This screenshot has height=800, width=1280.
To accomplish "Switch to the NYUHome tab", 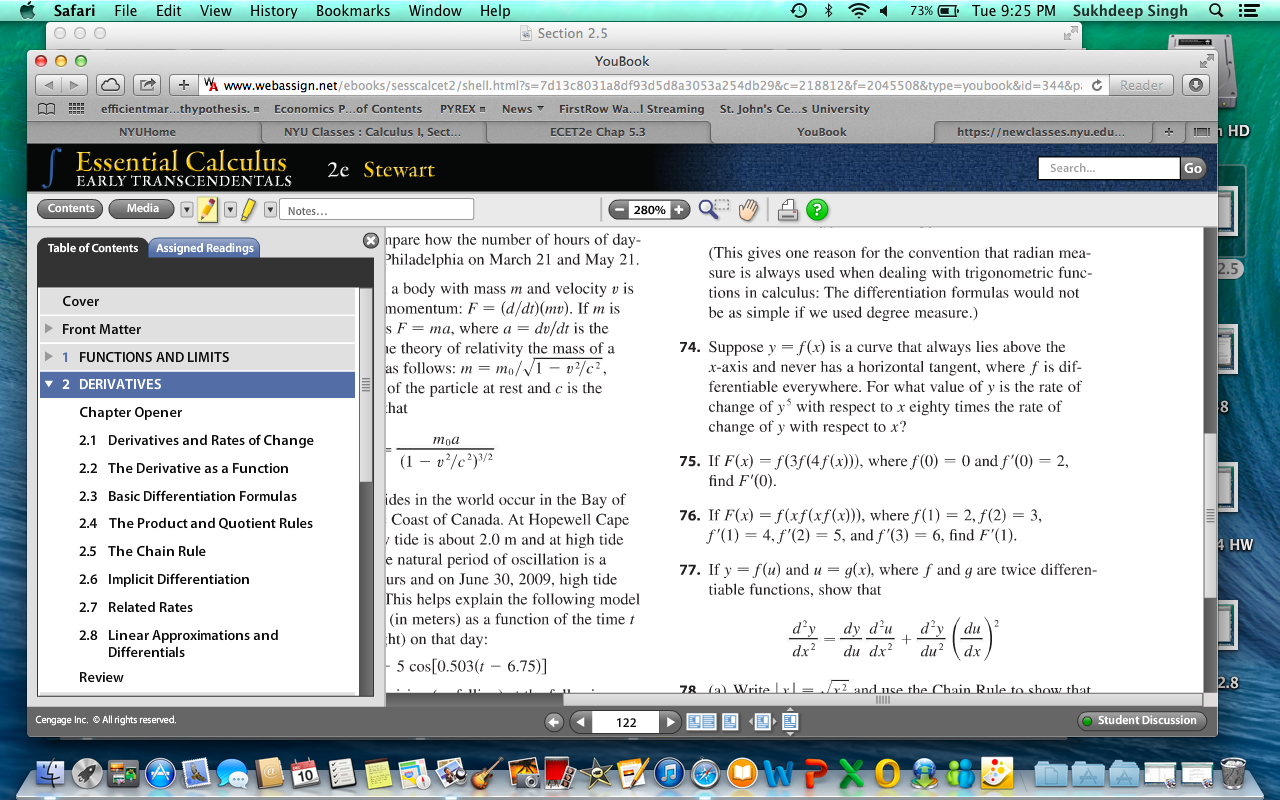I will click(x=147, y=132).
